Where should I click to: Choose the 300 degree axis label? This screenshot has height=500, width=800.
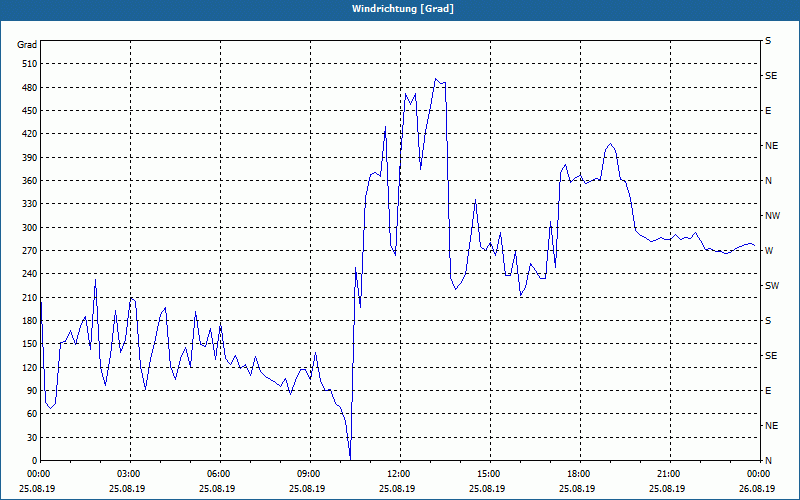tap(30, 228)
